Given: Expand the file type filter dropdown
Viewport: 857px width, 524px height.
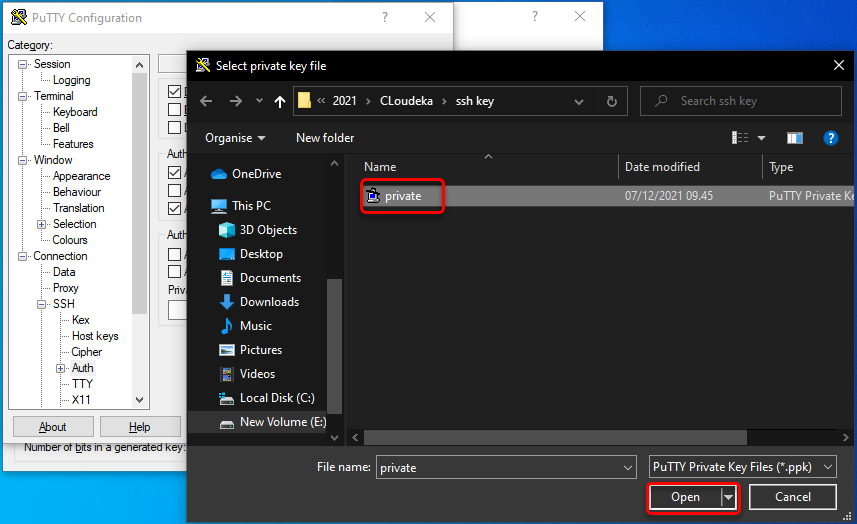Looking at the screenshot, I should [x=744, y=467].
